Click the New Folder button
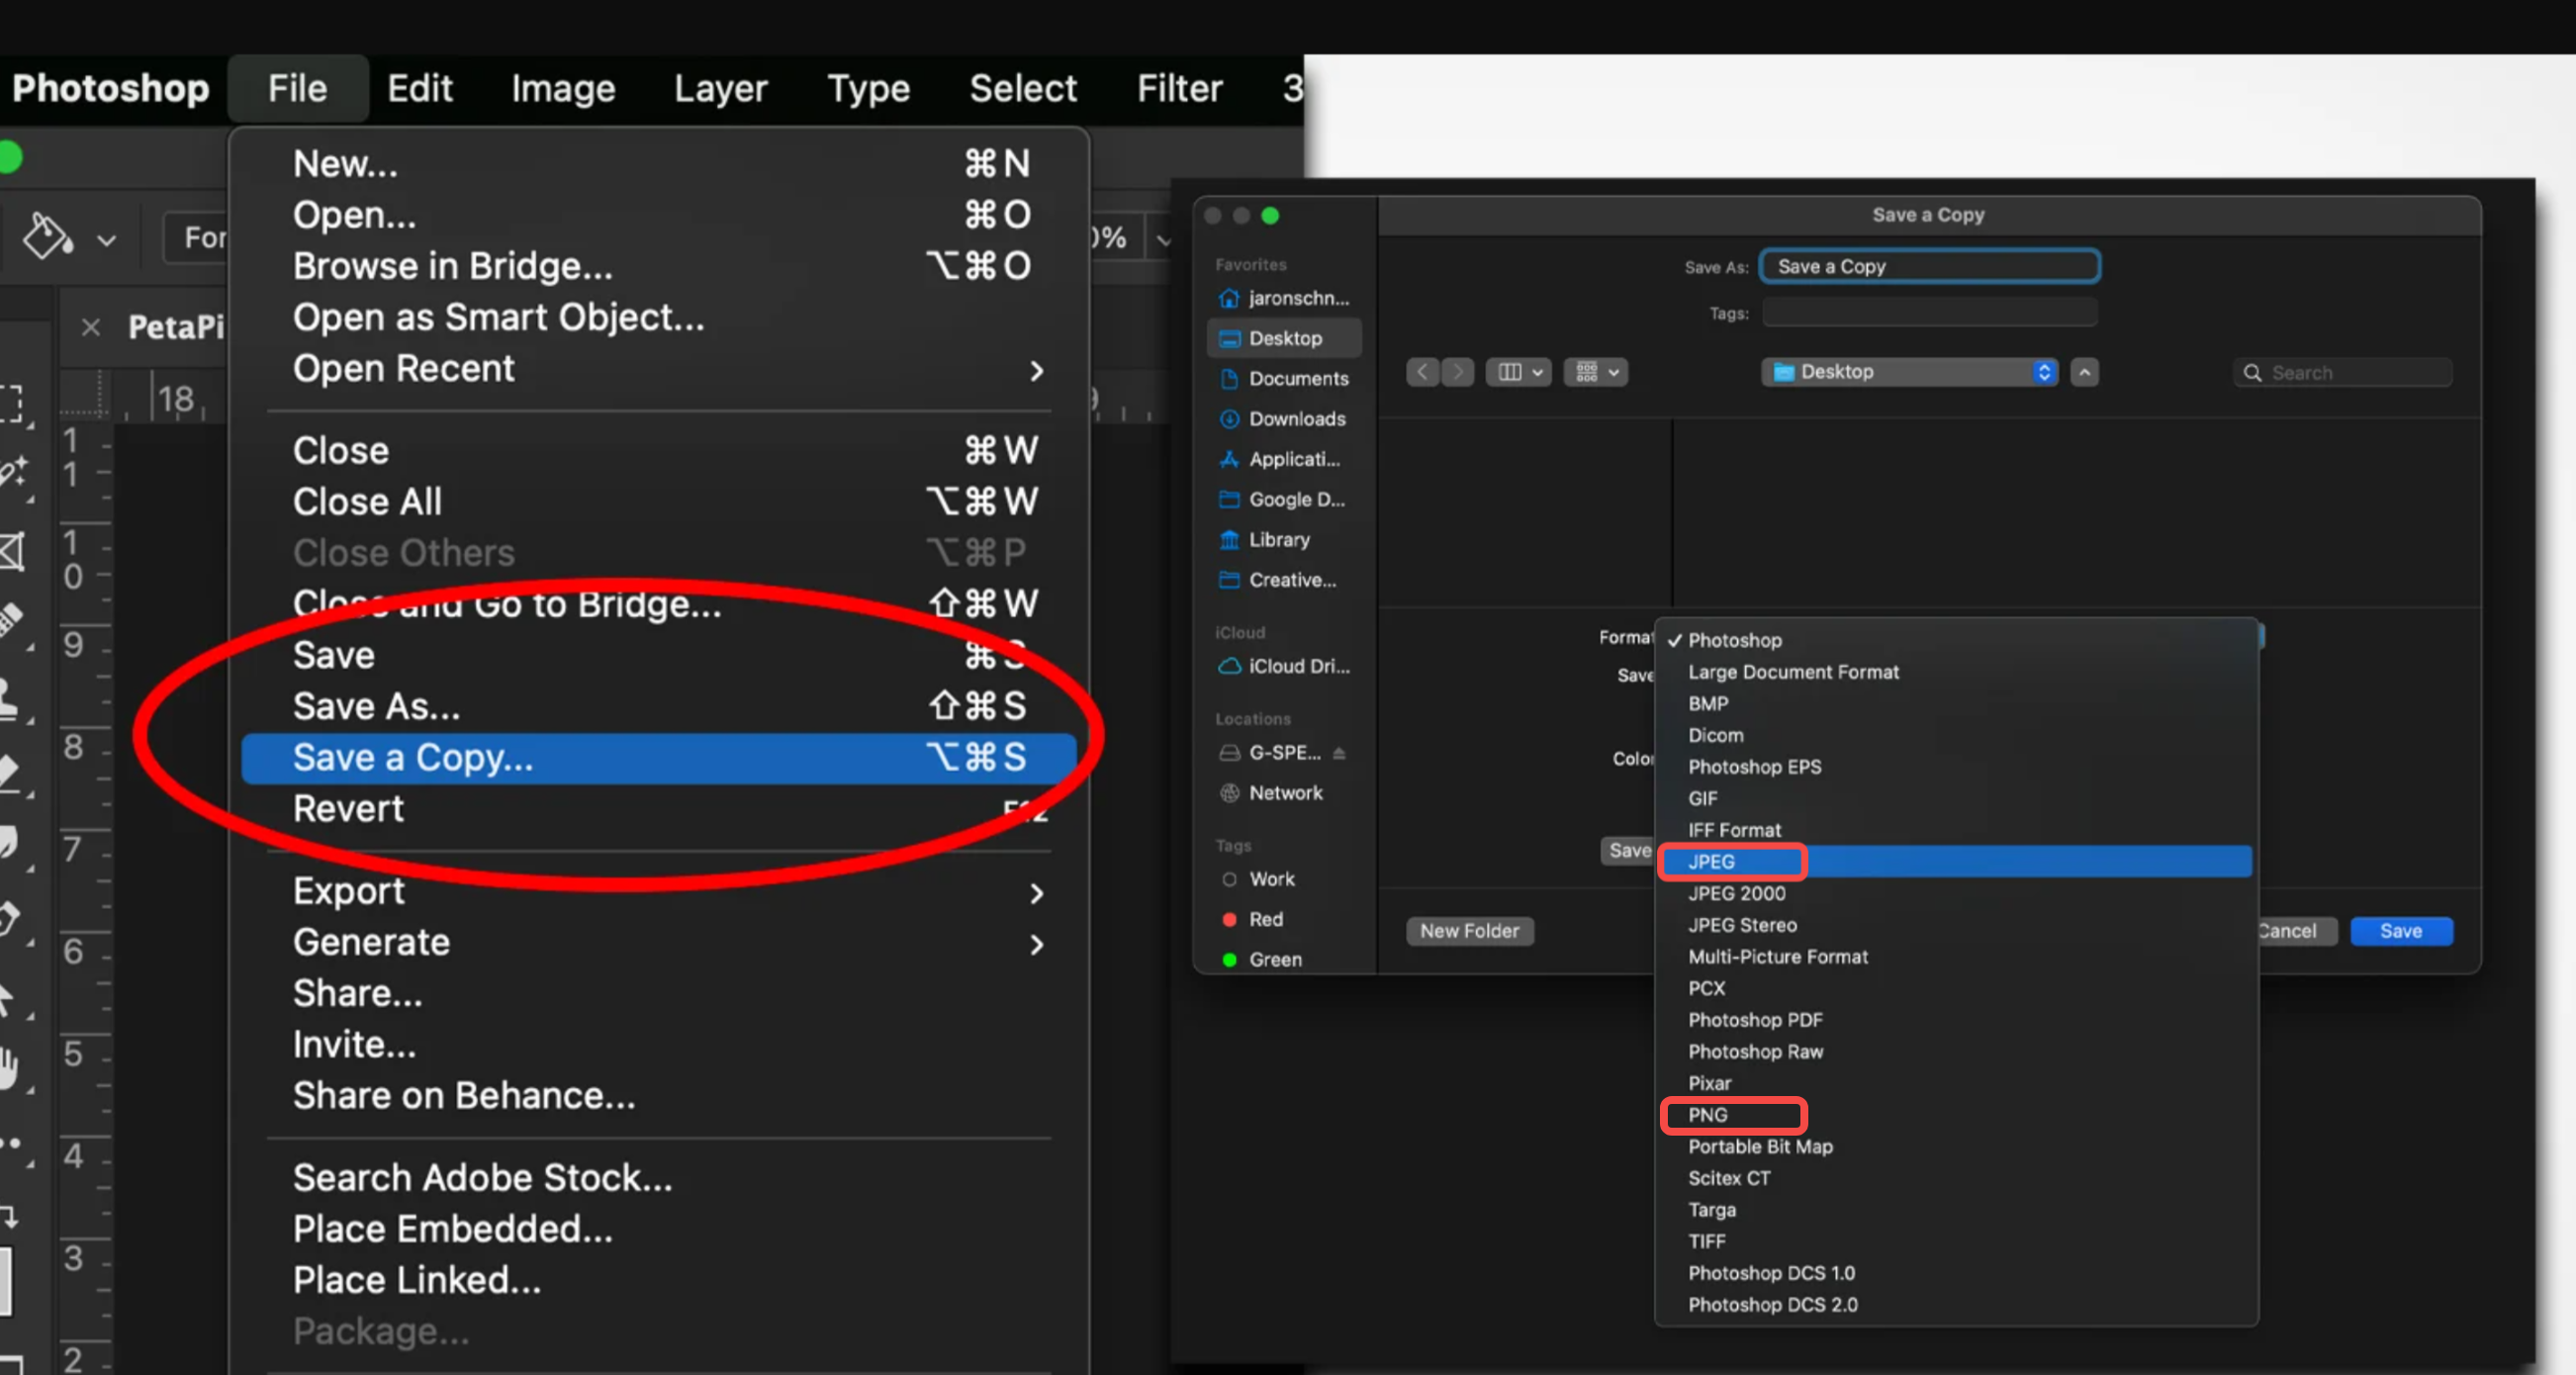Image resolution: width=2576 pixels, height=1375 pixels. [1469, 930]
